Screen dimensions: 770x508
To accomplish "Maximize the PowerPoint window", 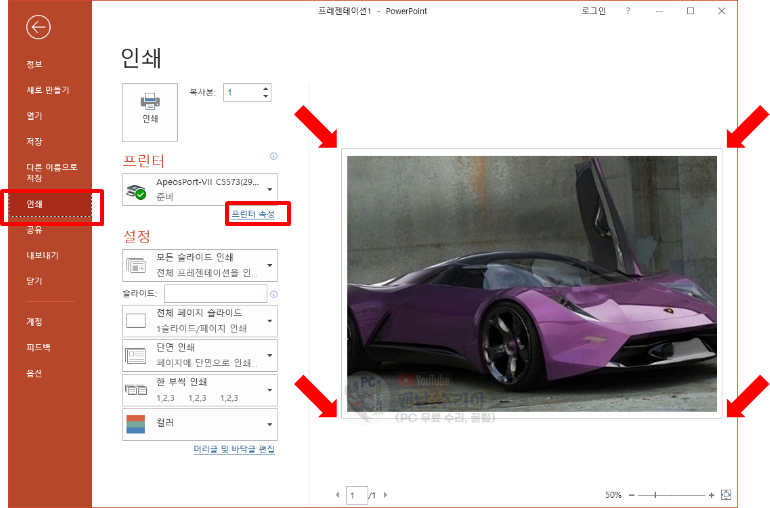I will [x=690, y=11].
